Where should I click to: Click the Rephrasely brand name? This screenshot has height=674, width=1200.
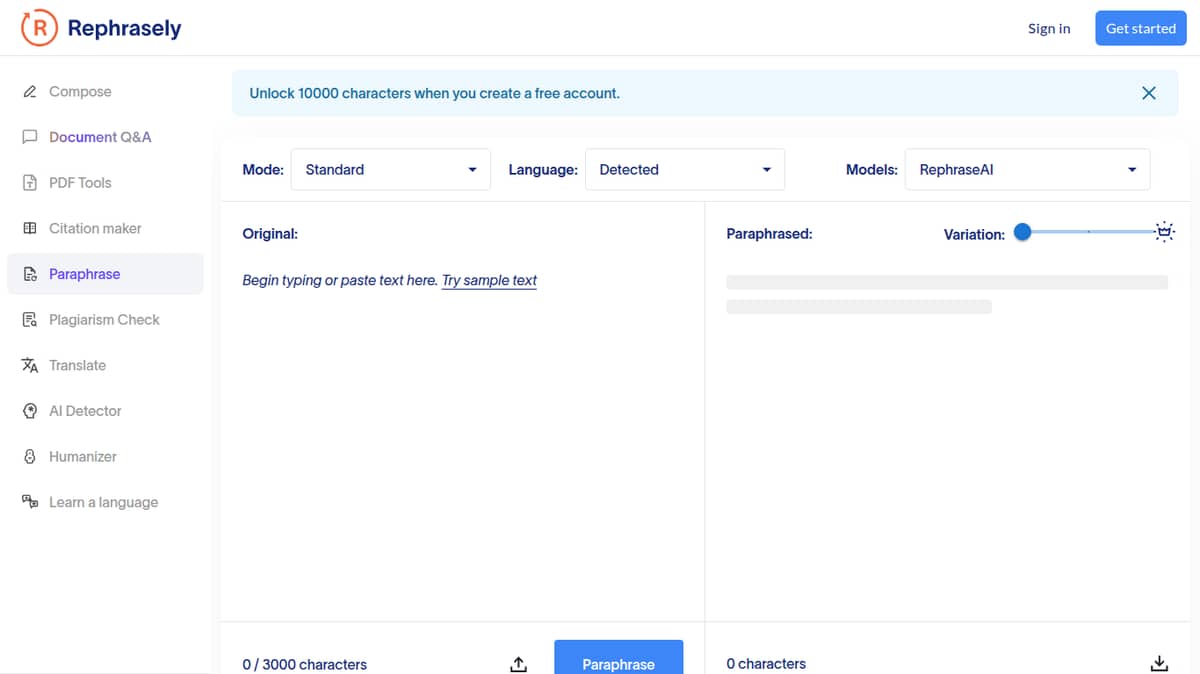coord(124,28)
